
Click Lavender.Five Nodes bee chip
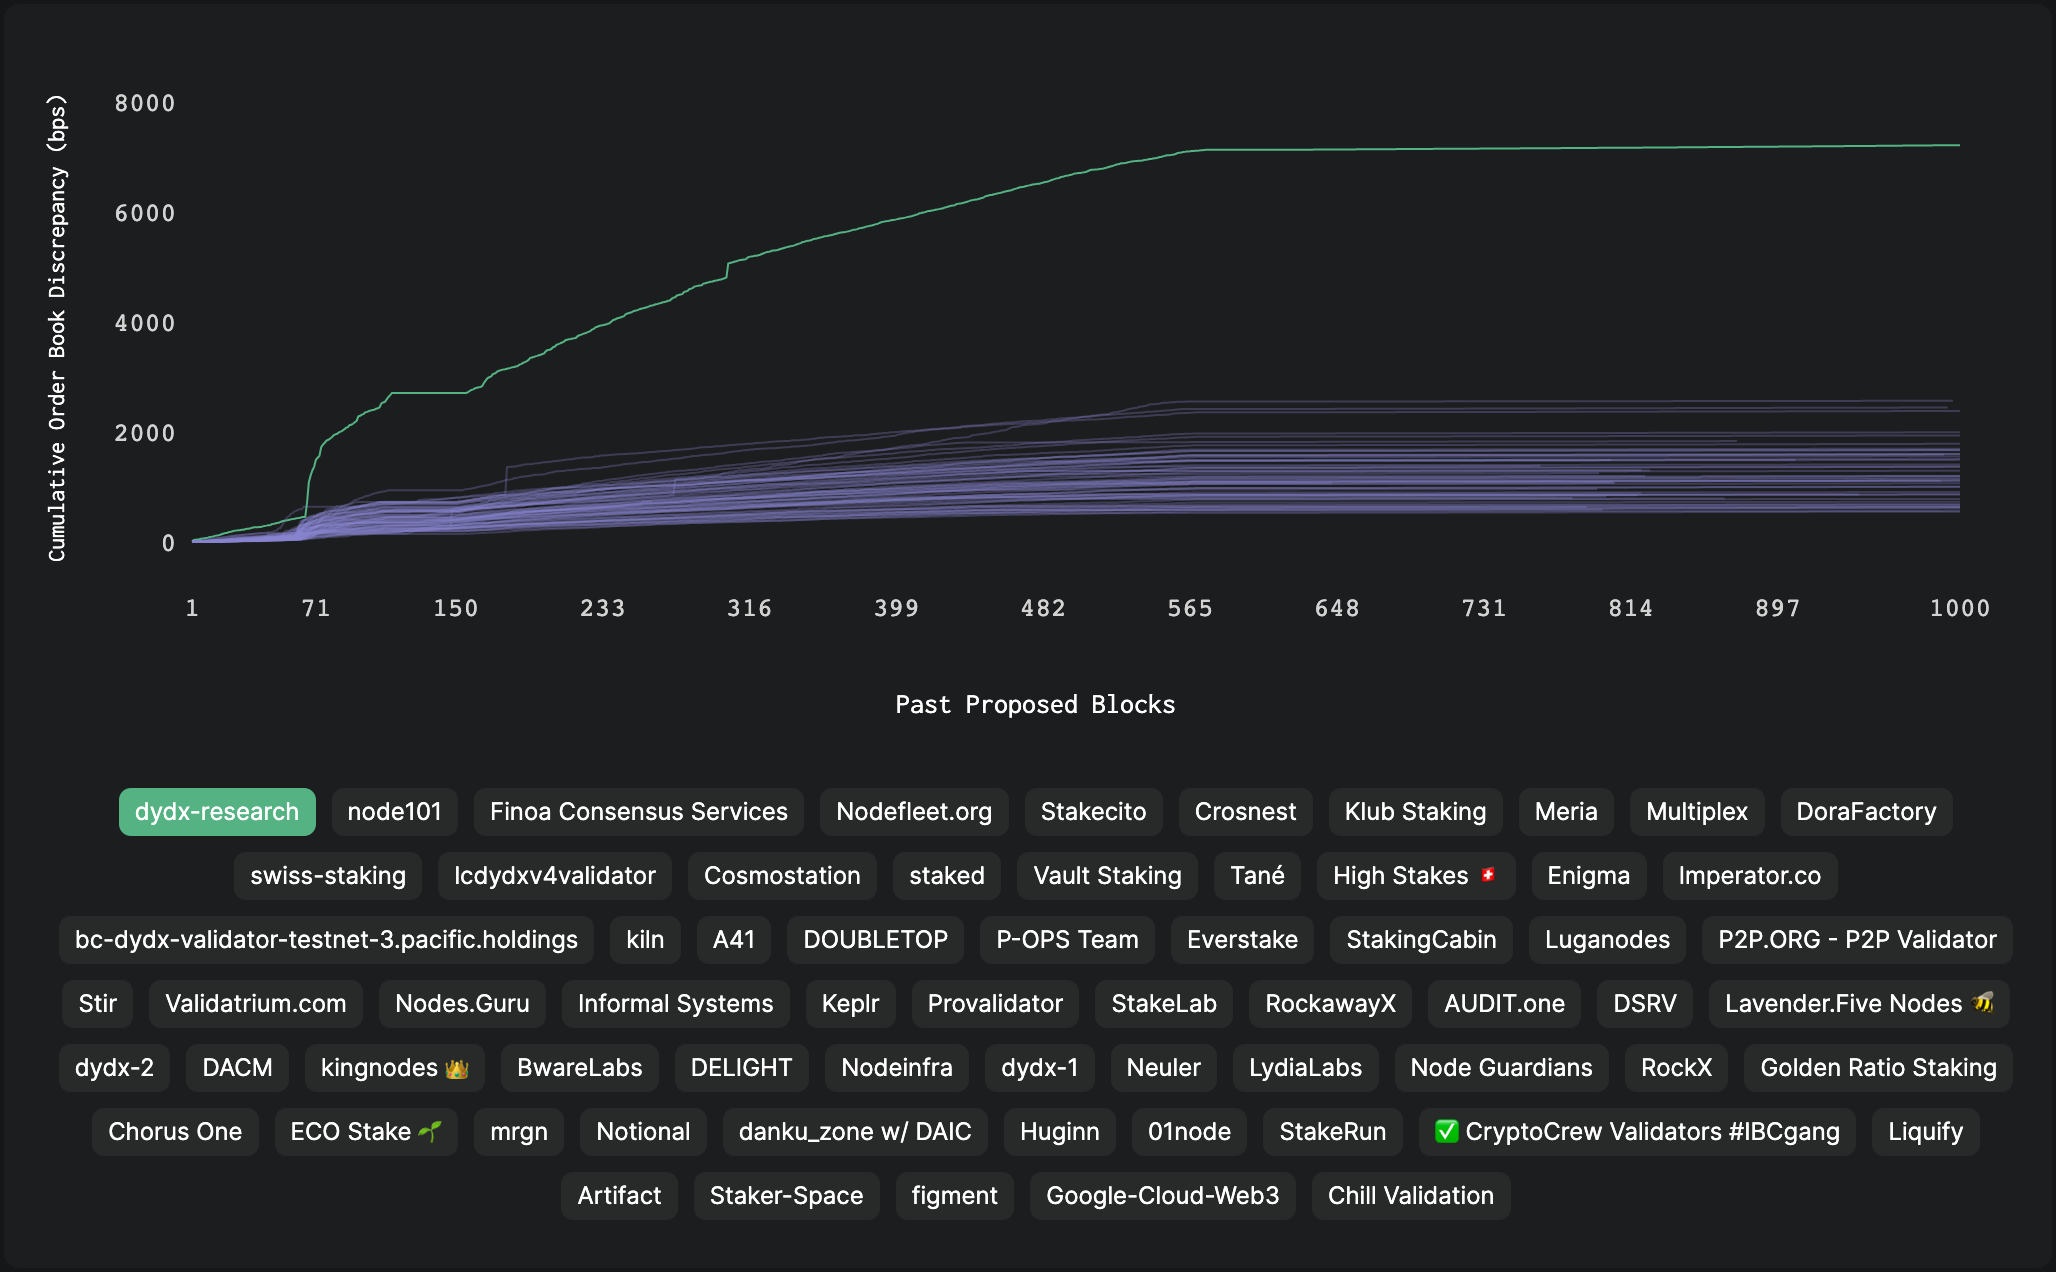1859,1003
